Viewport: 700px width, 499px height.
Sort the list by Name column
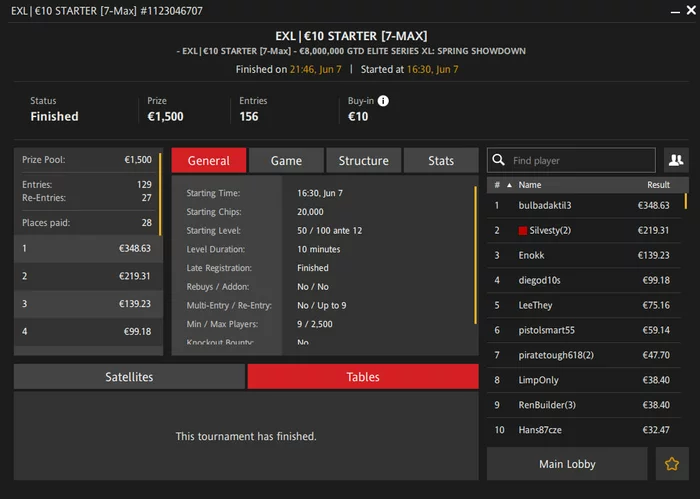tap(530, 185)
